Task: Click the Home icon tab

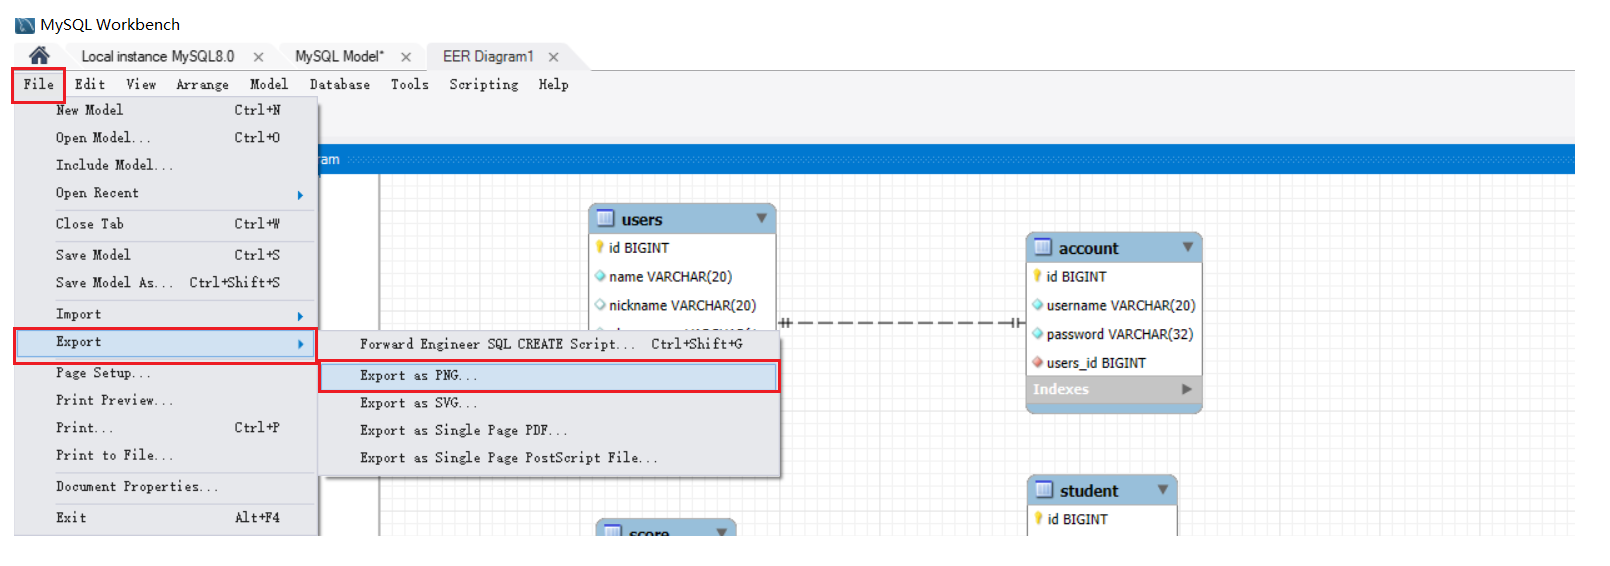Action: click(x=39, y=56)
